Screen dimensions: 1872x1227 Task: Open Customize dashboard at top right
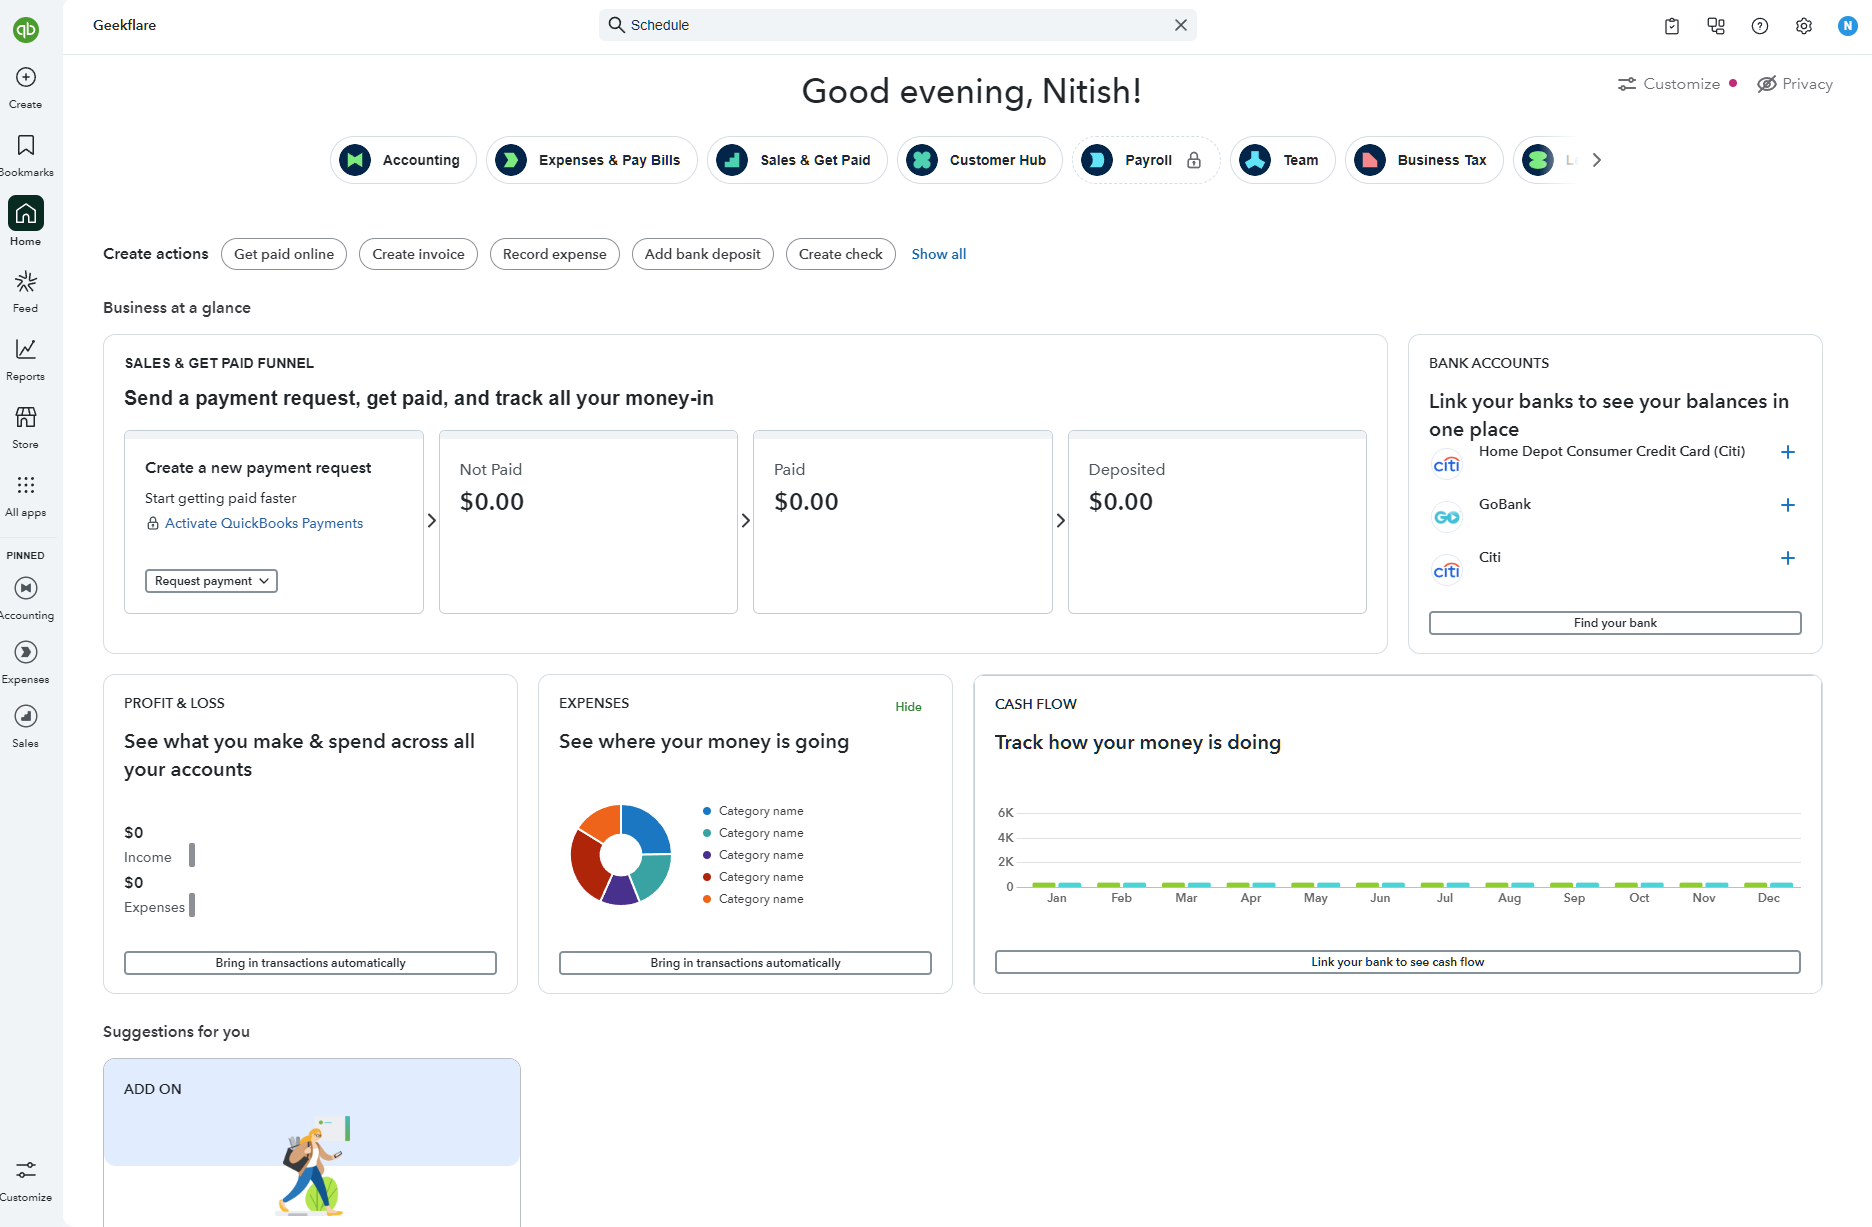point(1677,84)
